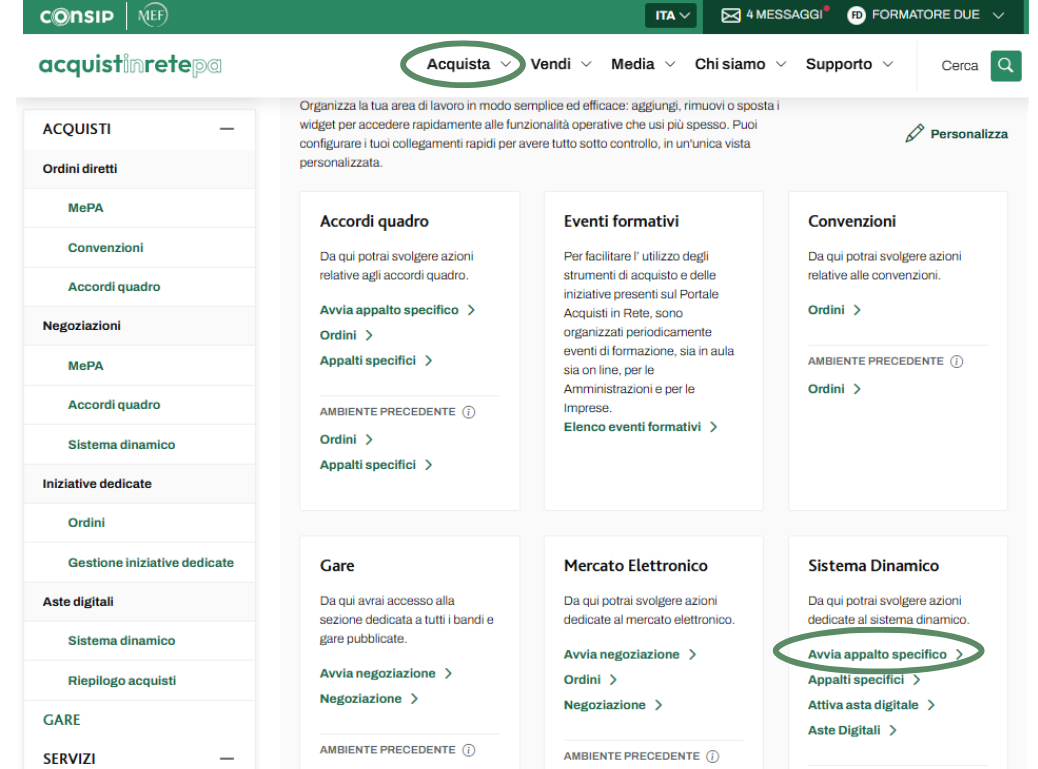The height and width of the screenshot is (769, 1038).
Task: Open the Vendi navigation menu
Action: coord(560,64)
